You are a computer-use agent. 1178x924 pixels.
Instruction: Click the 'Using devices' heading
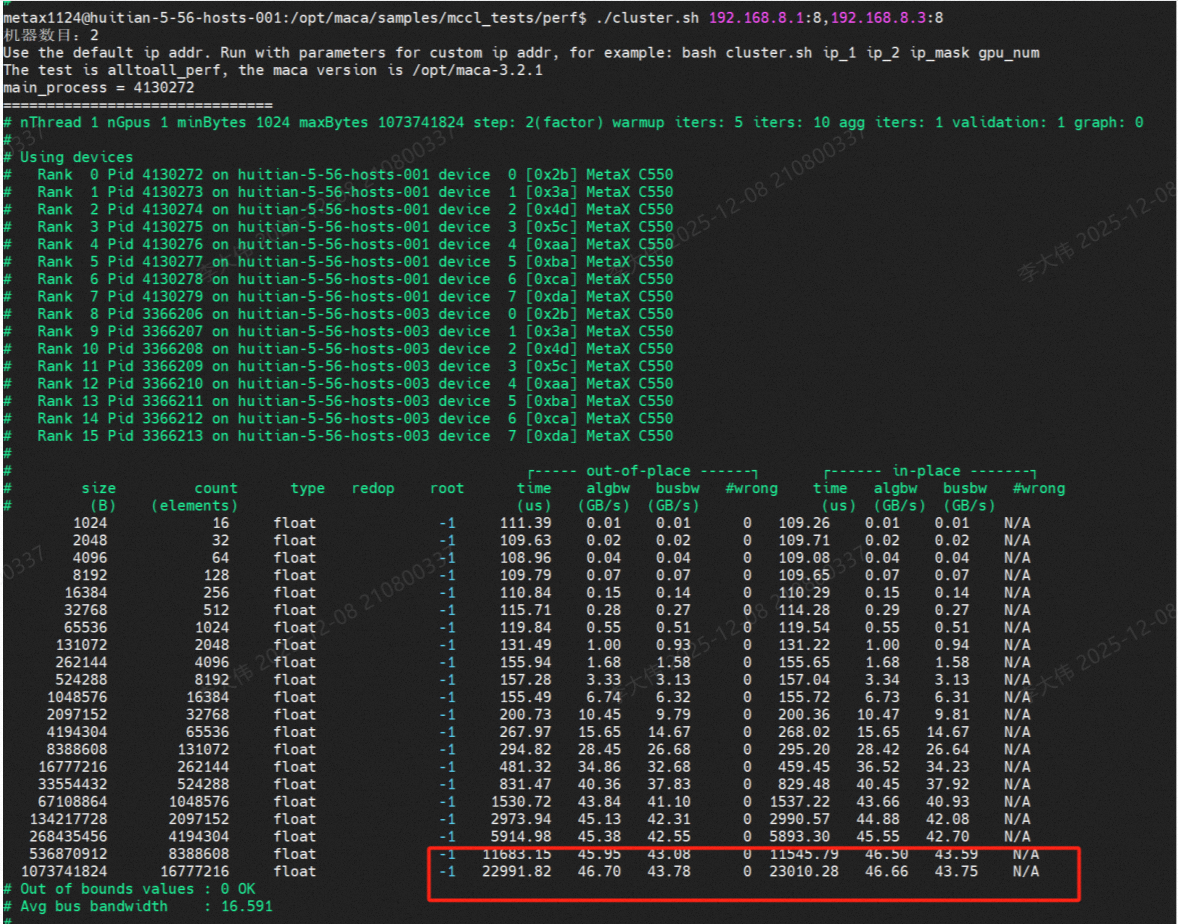76,157
